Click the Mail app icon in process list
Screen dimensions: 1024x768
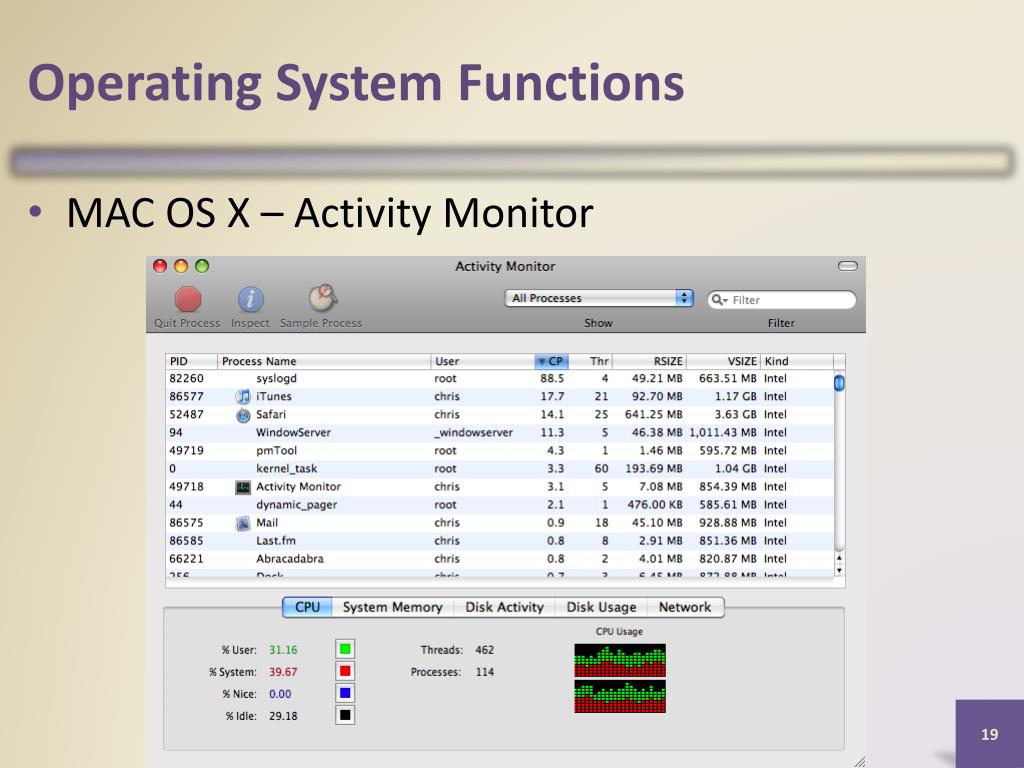click(243, 523)
